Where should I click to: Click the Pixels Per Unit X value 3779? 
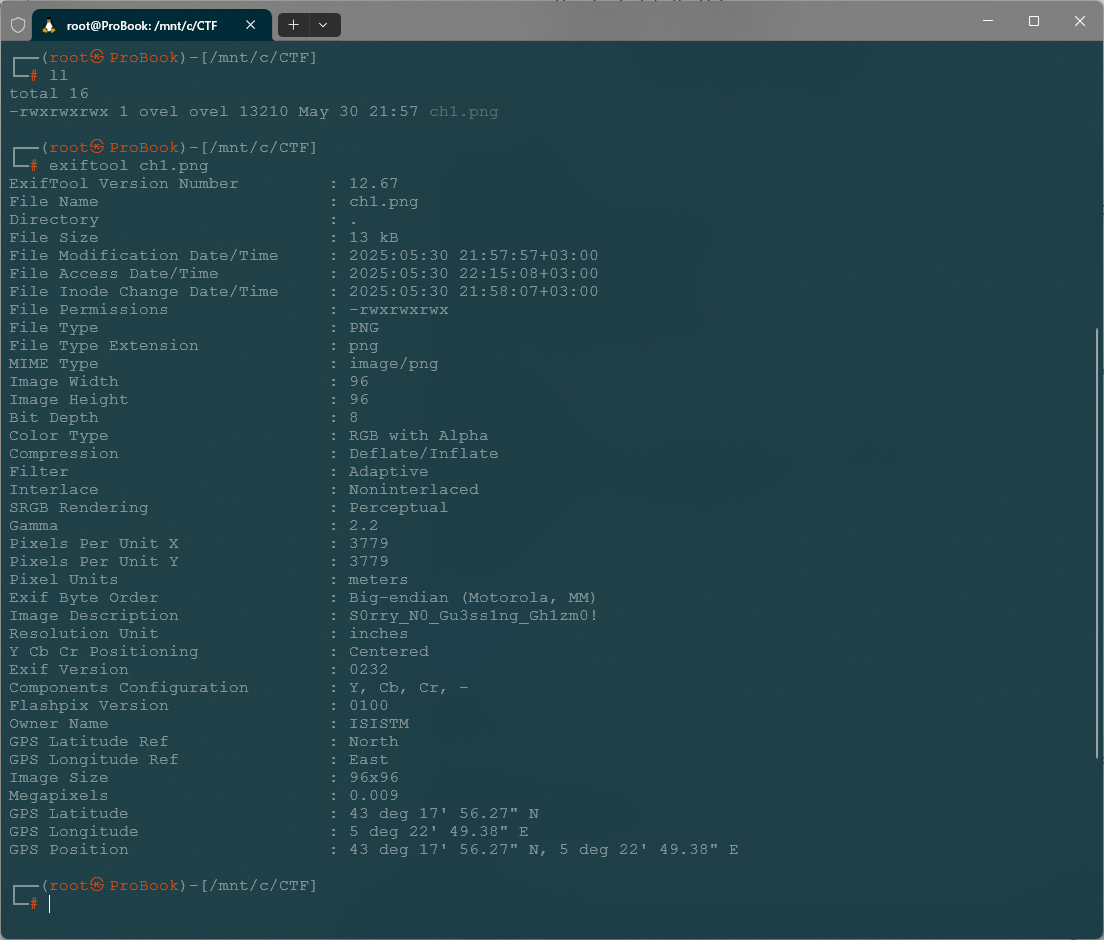tap(369, 543)
